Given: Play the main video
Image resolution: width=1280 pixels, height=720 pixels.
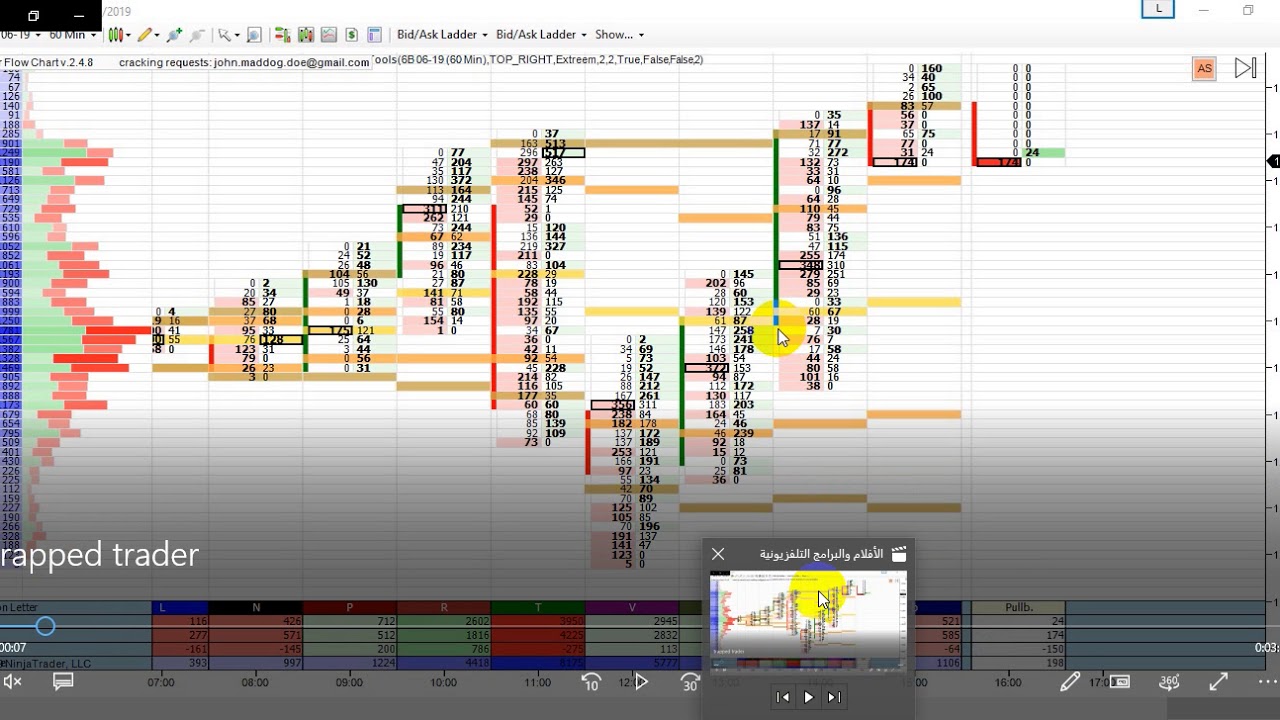Looking at the screenshot, I should click(x=641, y=682).
